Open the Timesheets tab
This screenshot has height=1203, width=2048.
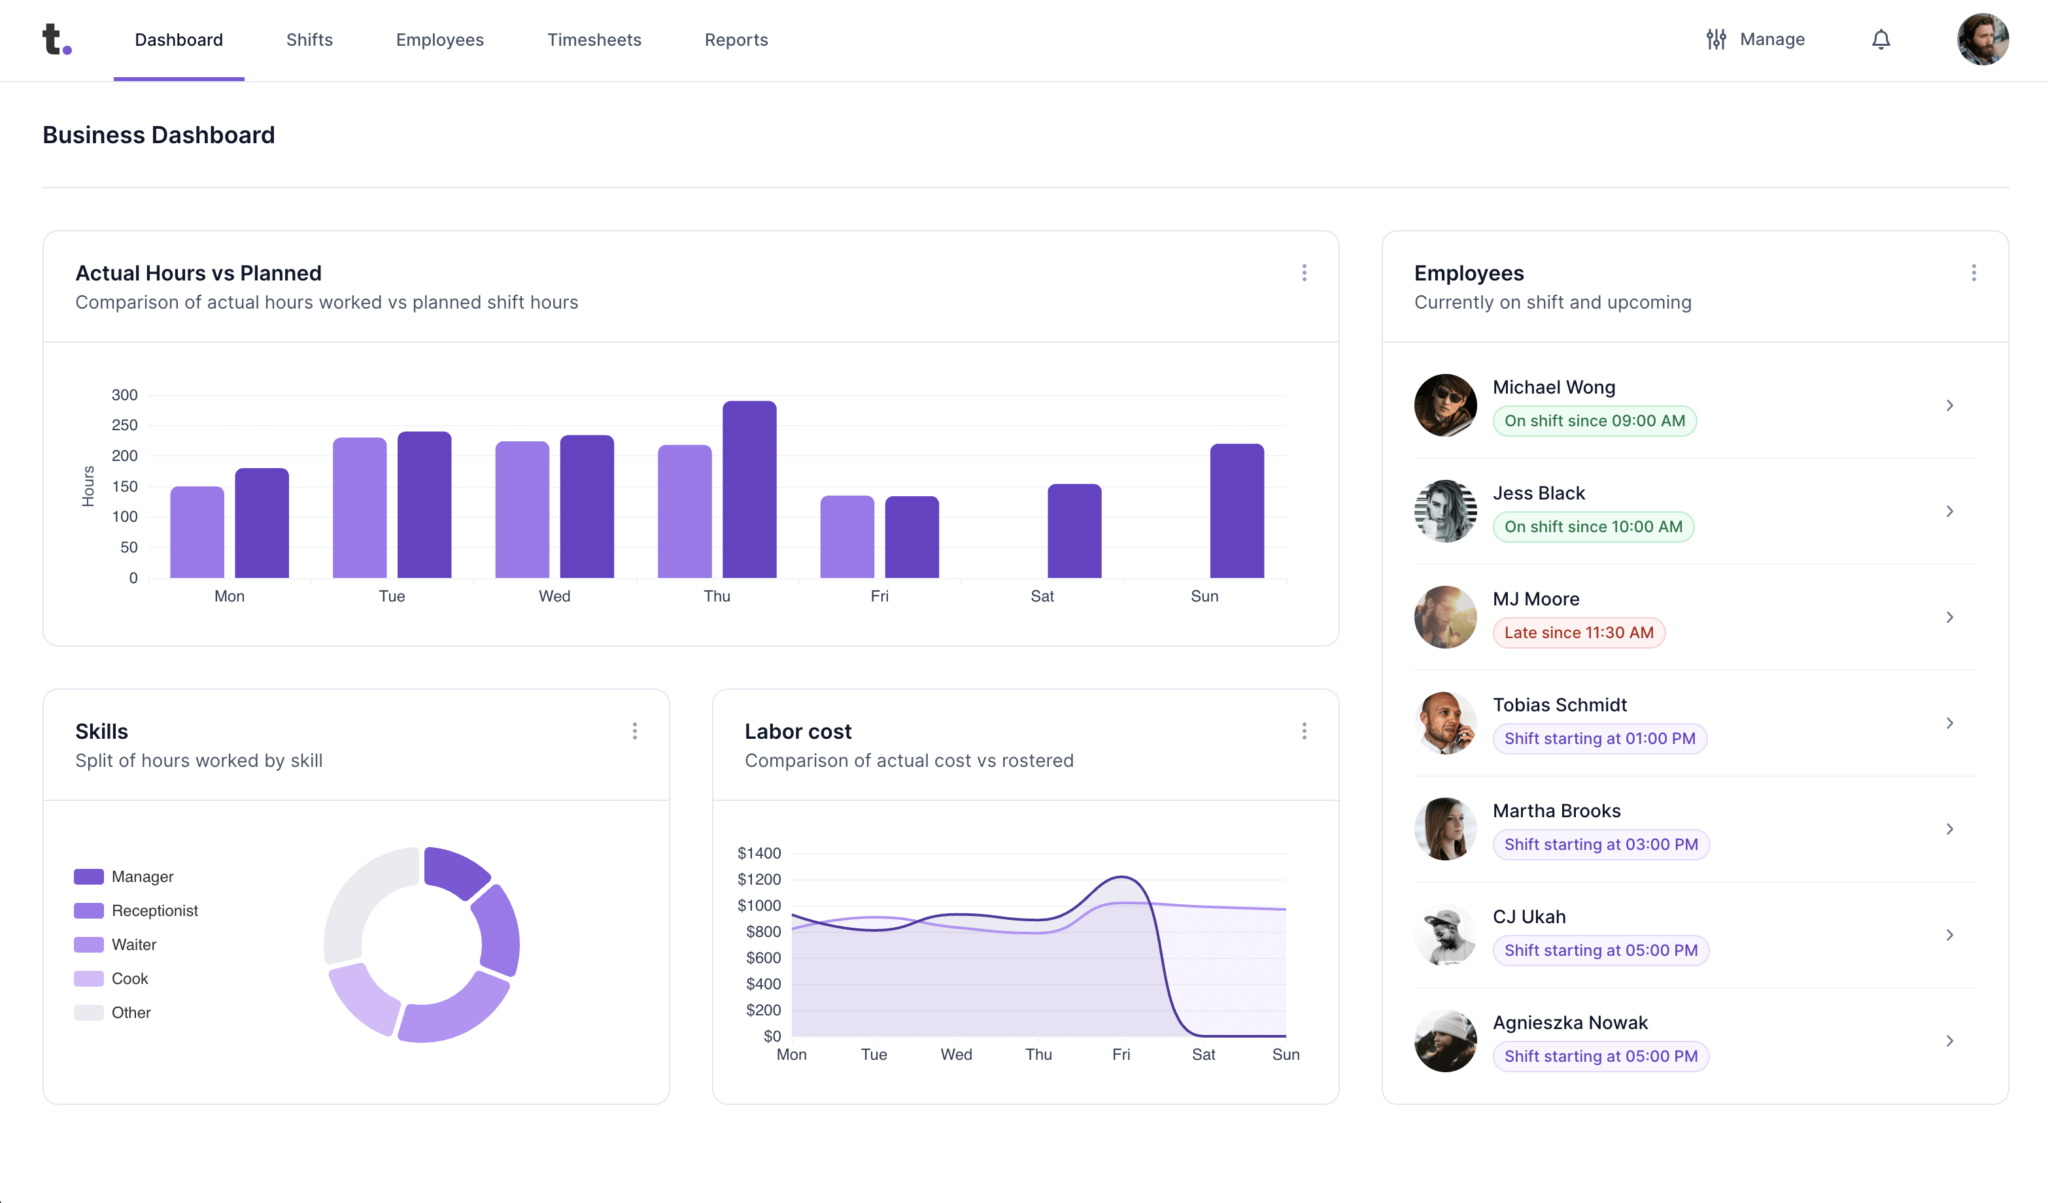(594, 40)
